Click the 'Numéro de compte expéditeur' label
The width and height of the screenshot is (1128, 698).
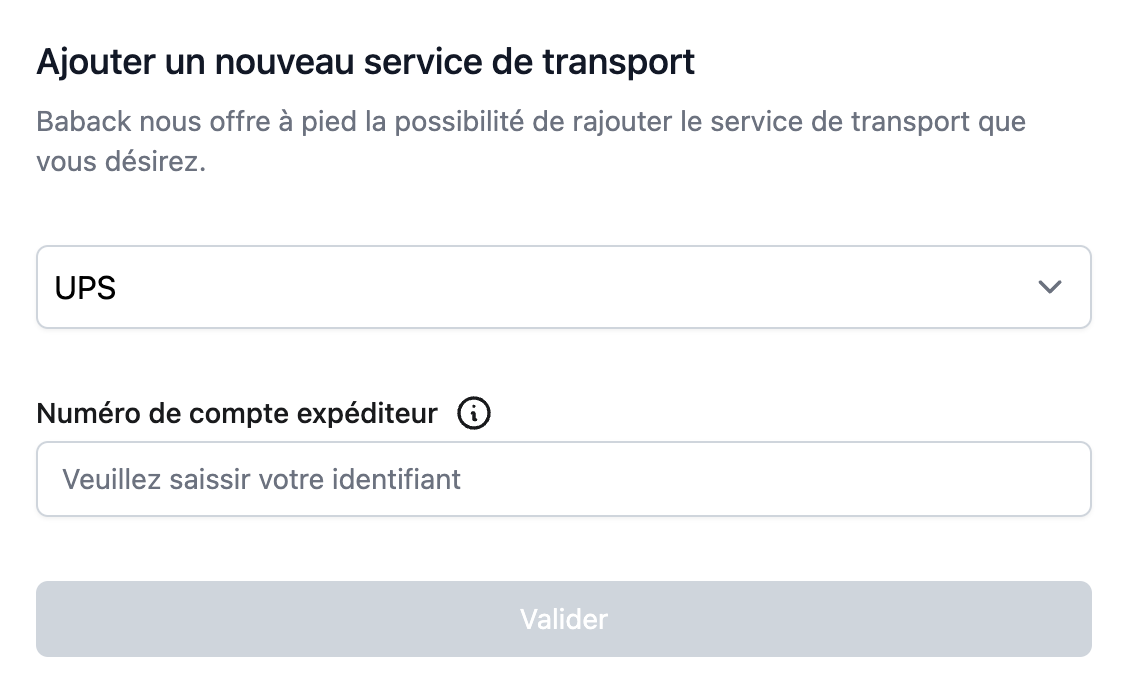click(237, 414)
